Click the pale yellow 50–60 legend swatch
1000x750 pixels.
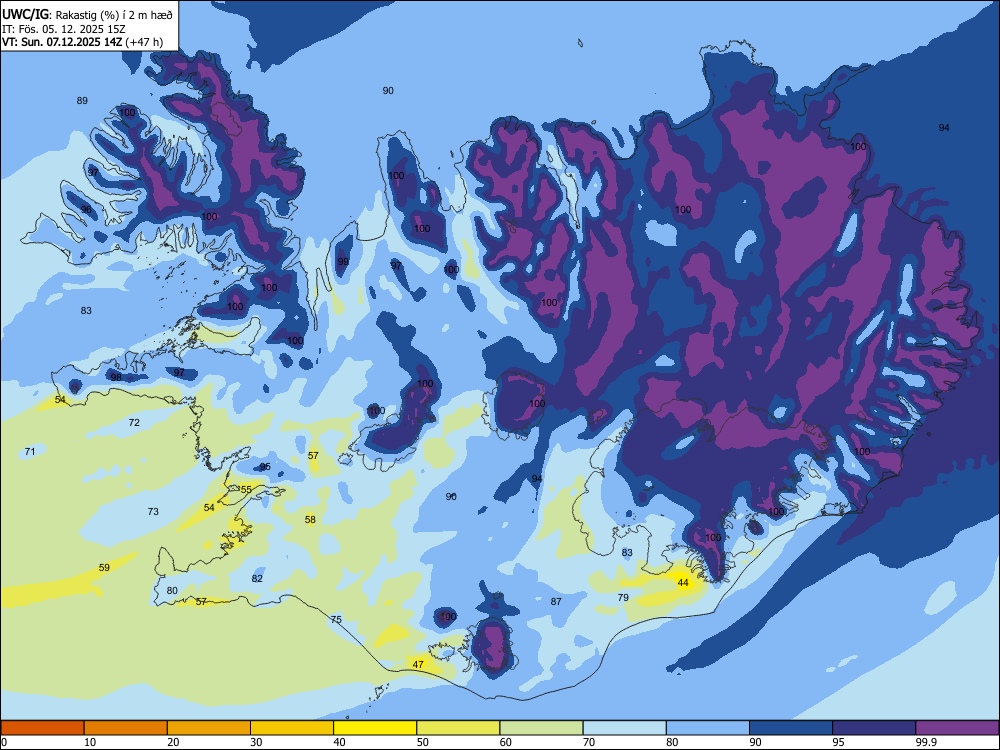[x=458, y=728]
